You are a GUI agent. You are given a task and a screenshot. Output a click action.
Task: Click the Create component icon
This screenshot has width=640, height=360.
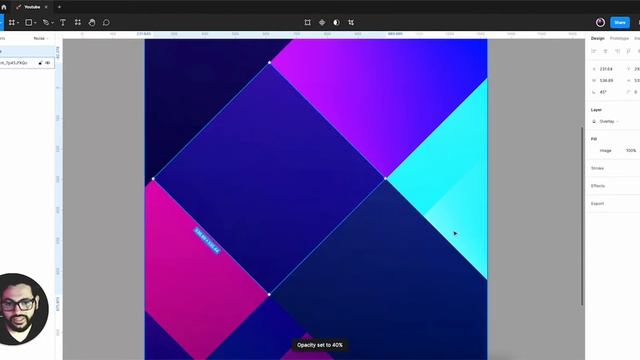coord(322,22)
